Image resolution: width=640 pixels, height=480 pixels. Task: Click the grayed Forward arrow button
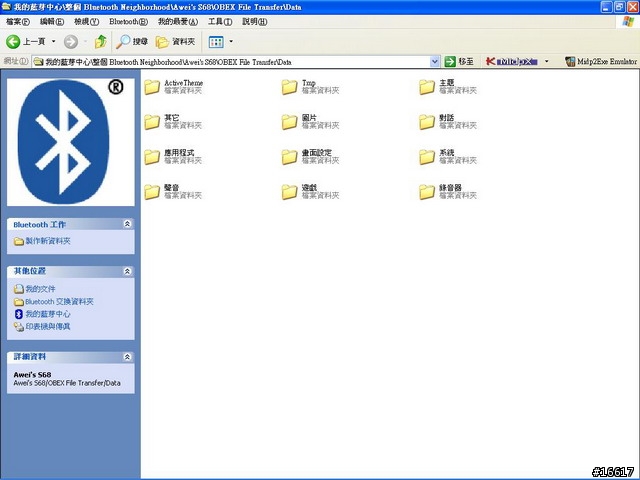tap(71, 42)
